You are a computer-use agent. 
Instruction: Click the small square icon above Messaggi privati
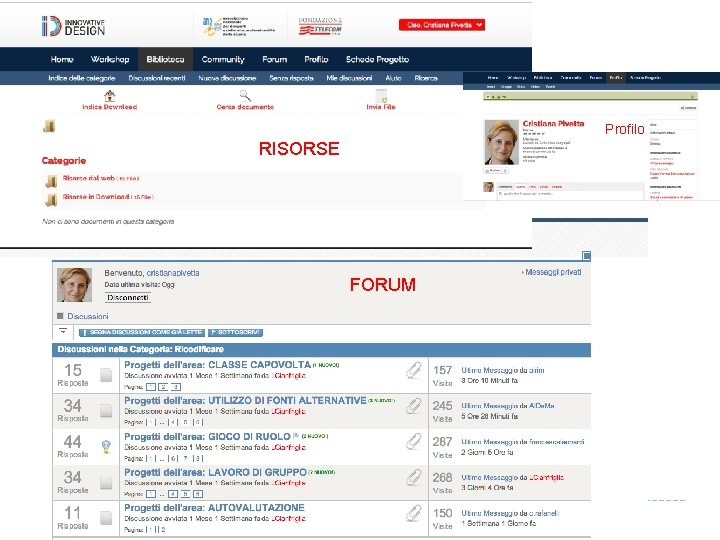[x=586, y=256]
